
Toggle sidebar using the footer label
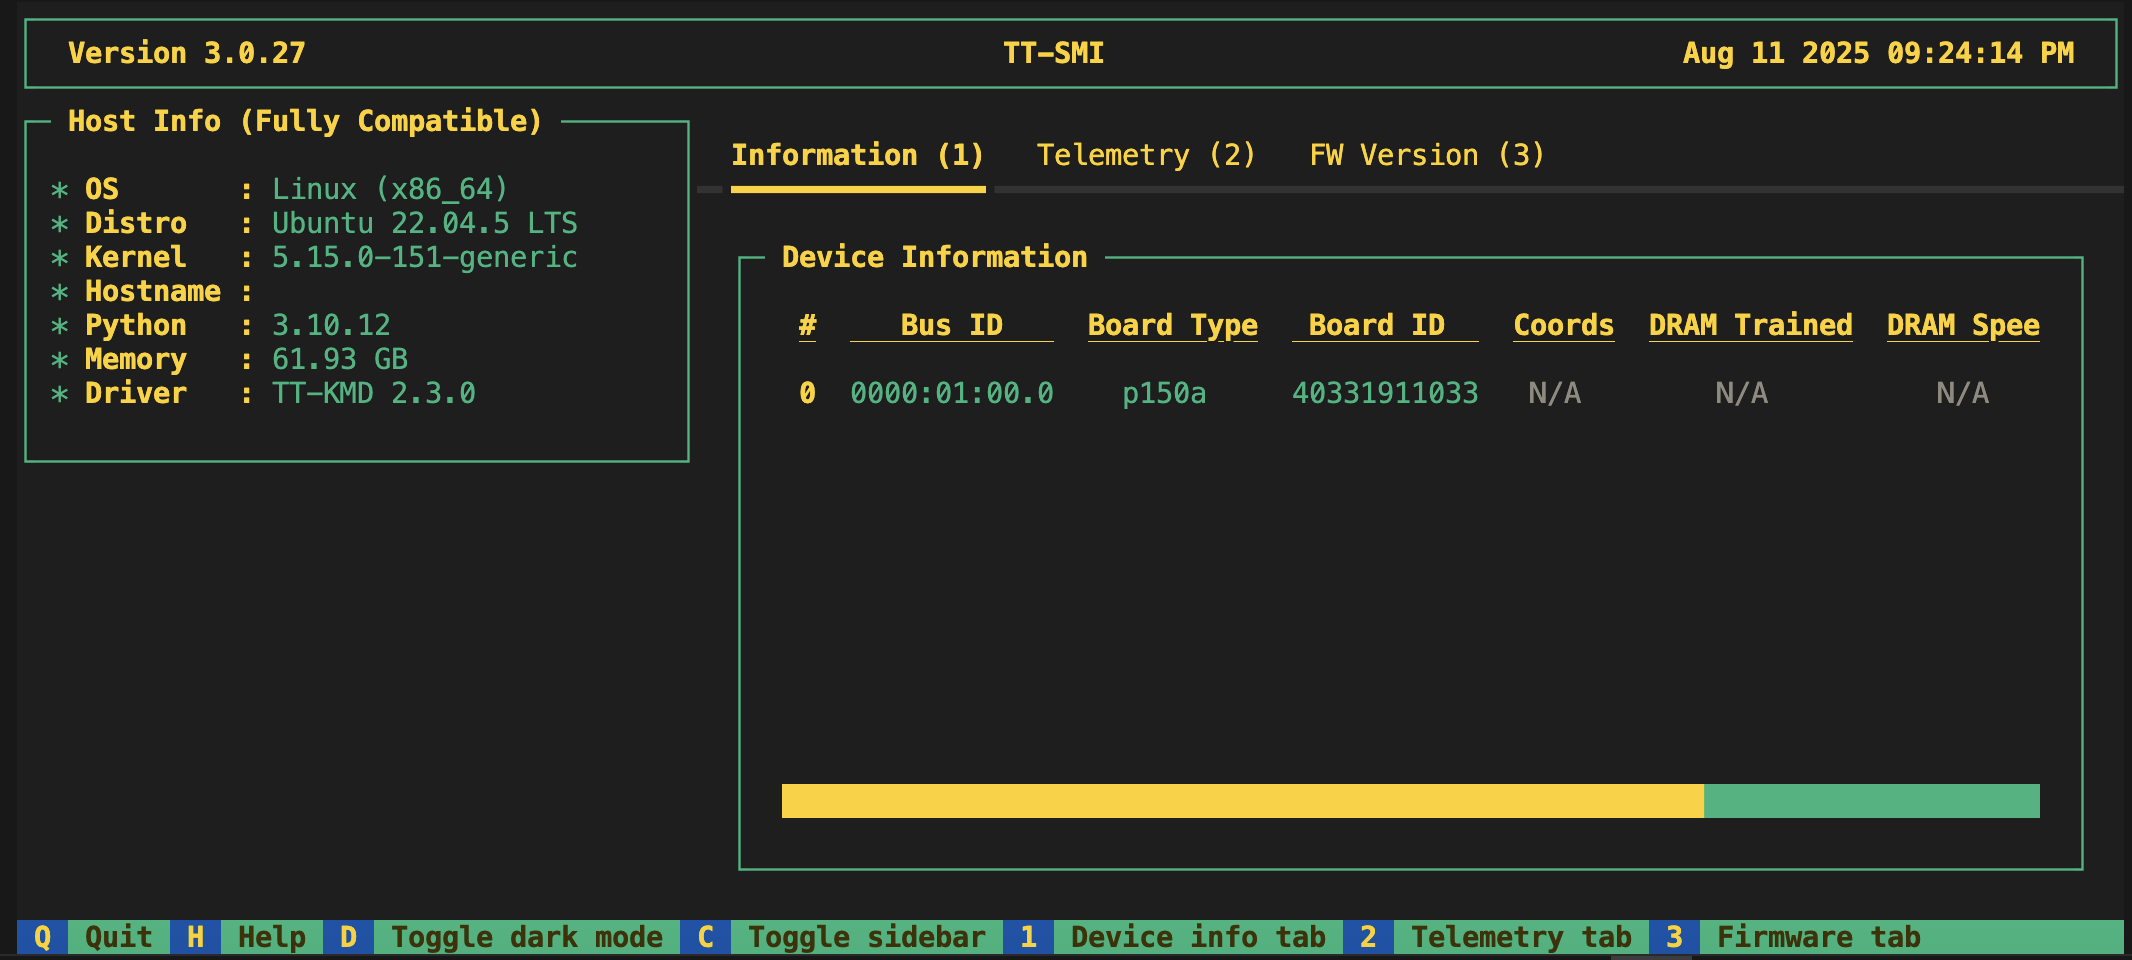(x=866, y=937)
